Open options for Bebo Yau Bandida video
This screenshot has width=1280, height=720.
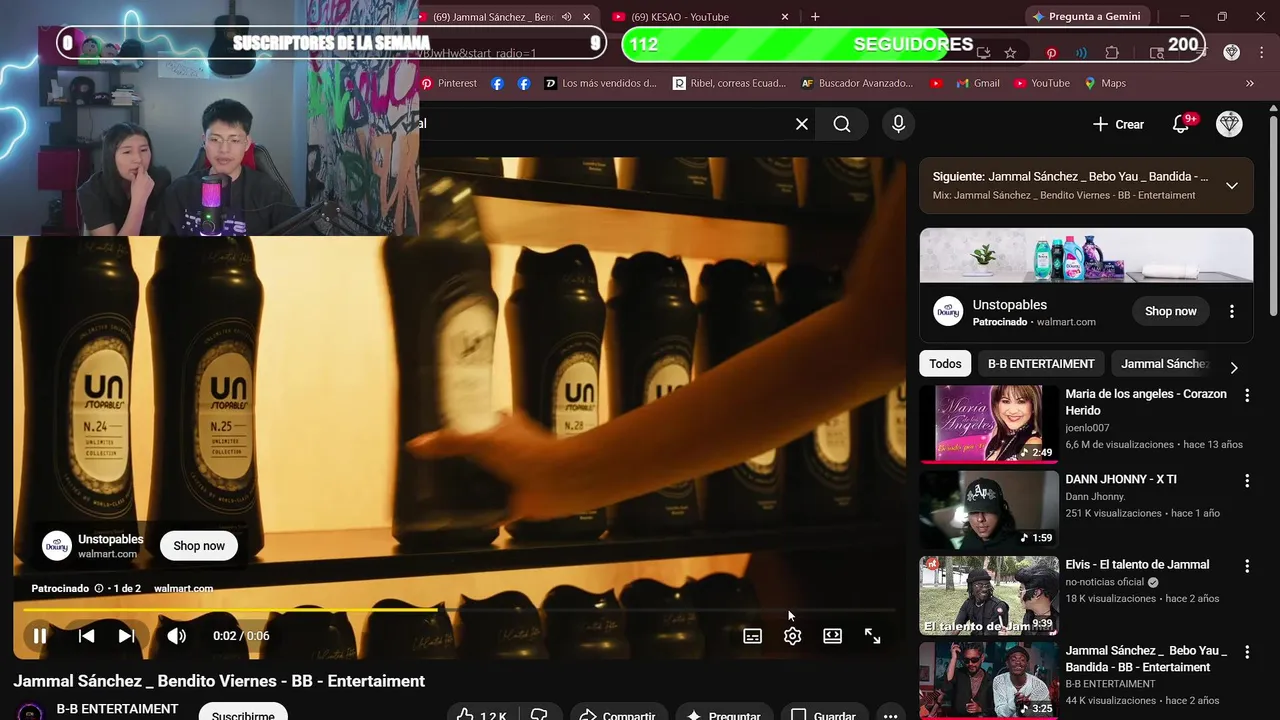(1247, 652)
